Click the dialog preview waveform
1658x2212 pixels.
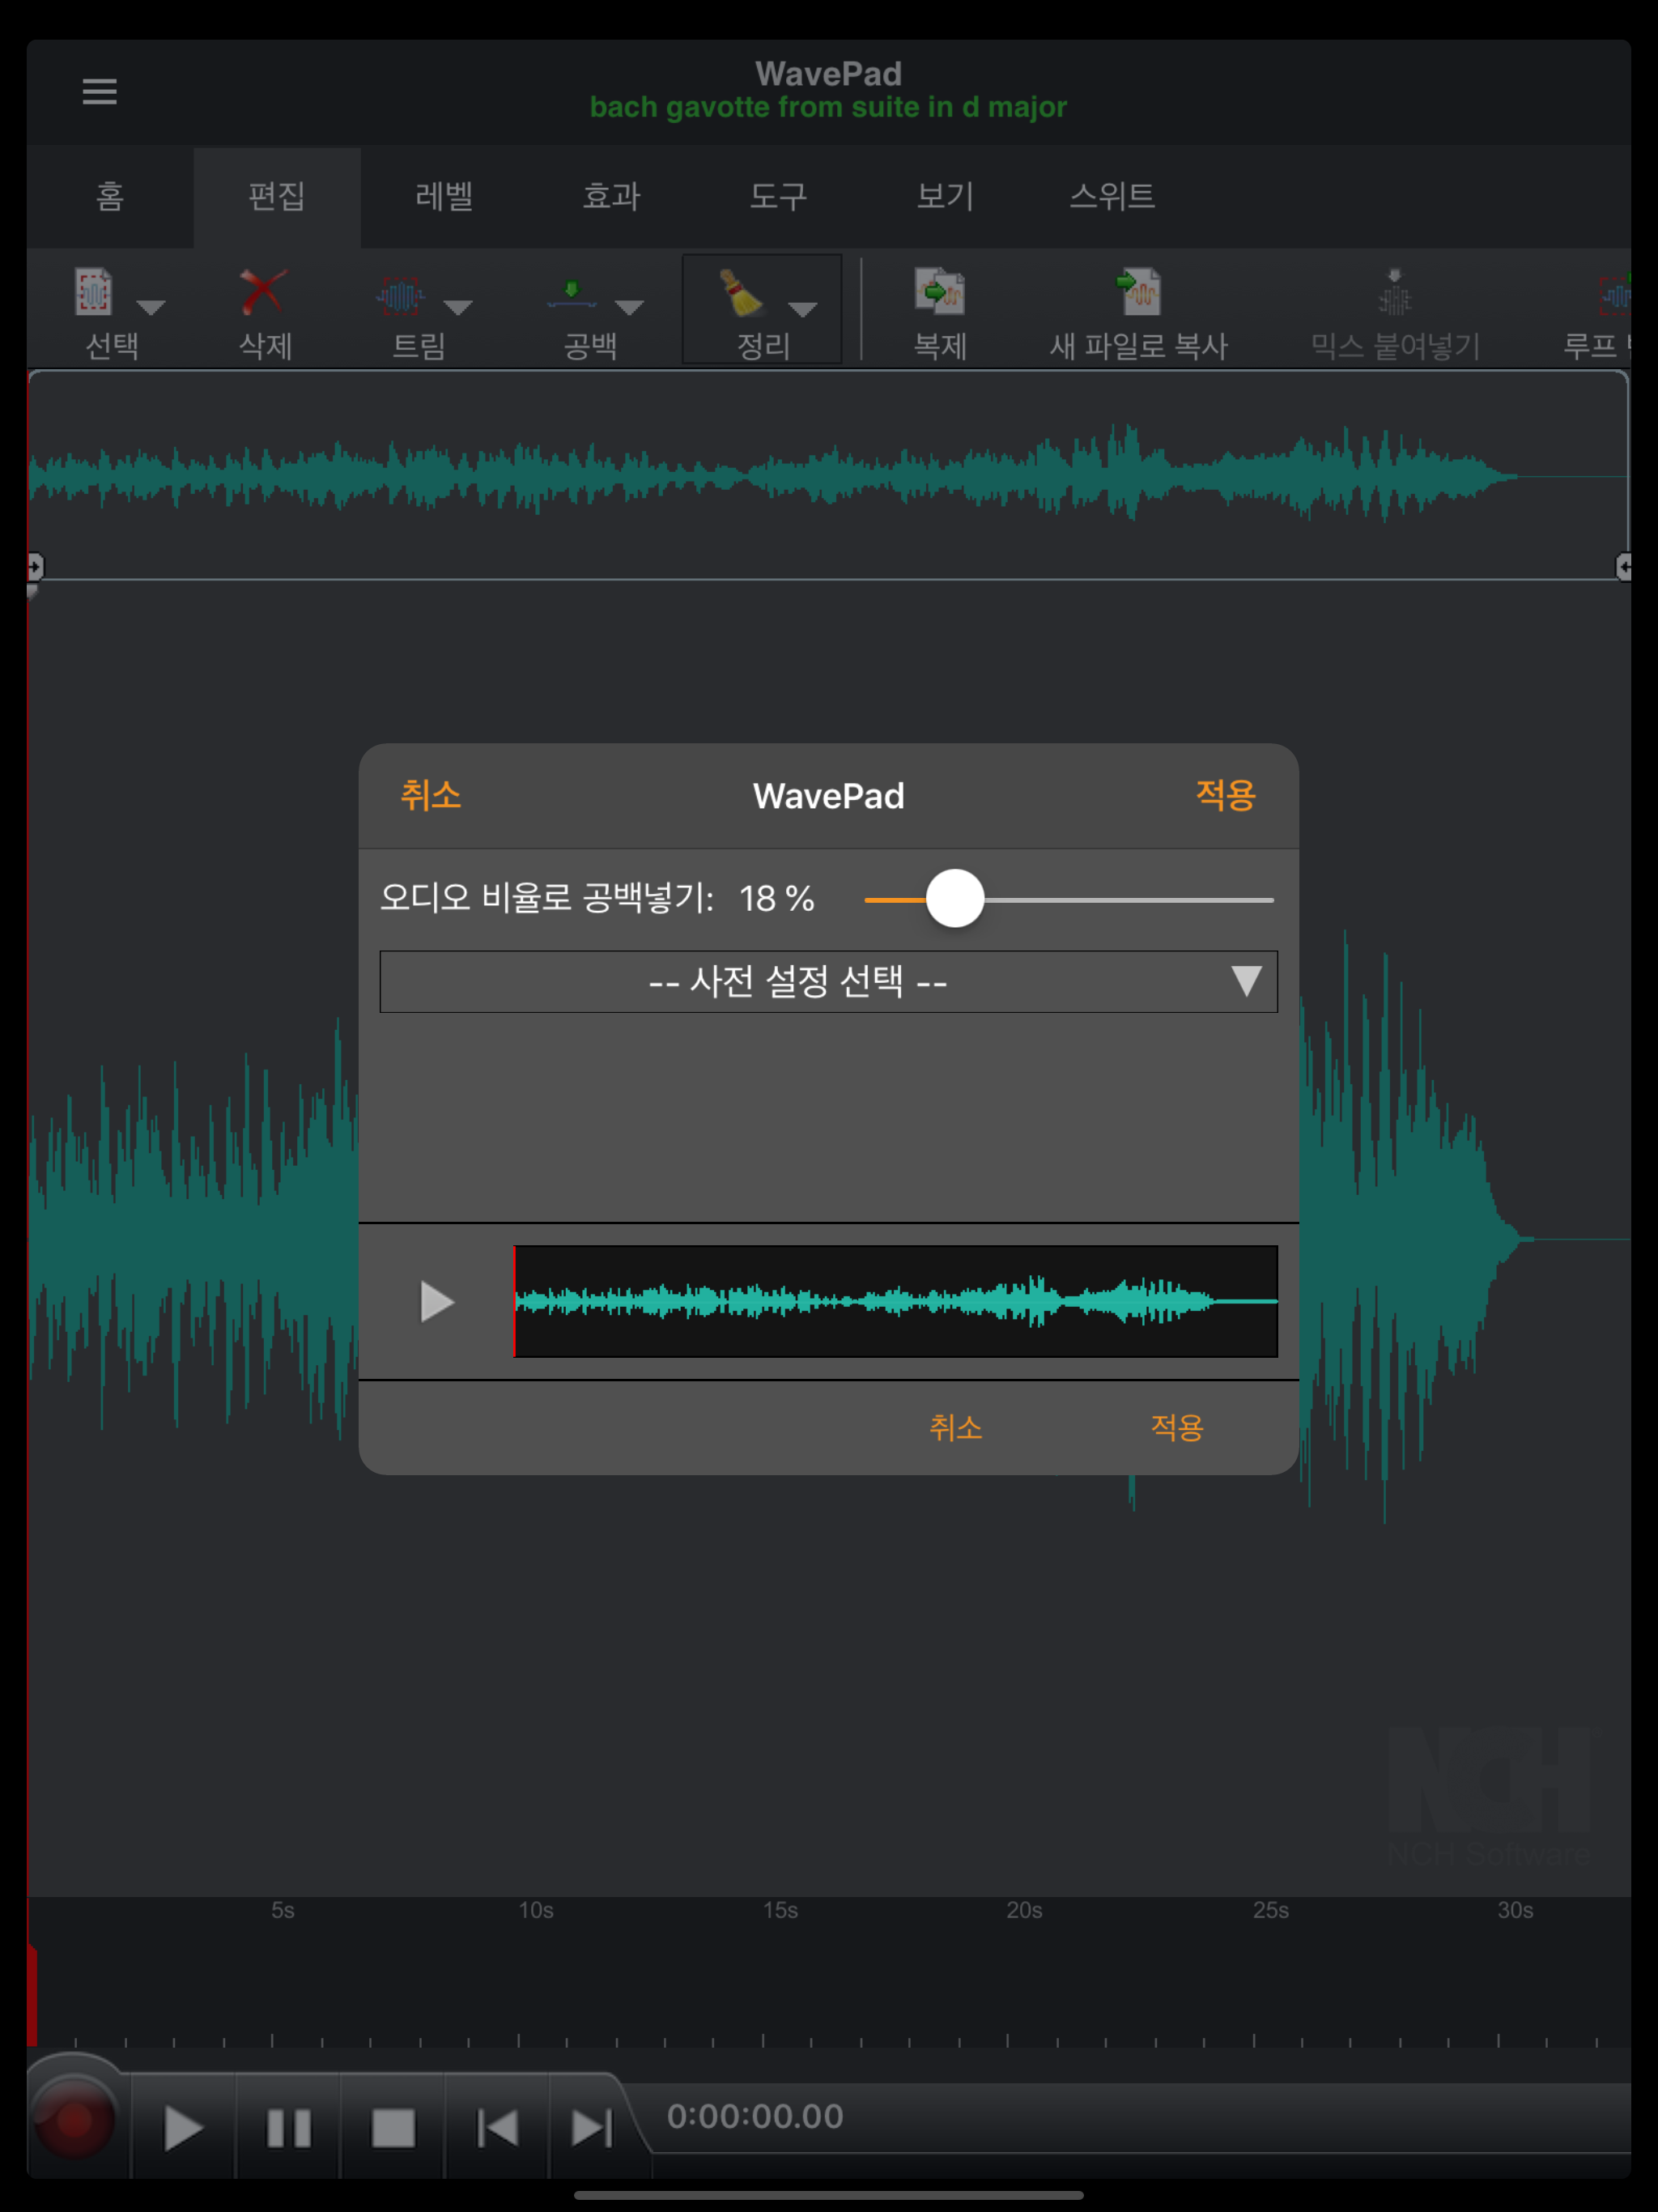[895, 1301]
